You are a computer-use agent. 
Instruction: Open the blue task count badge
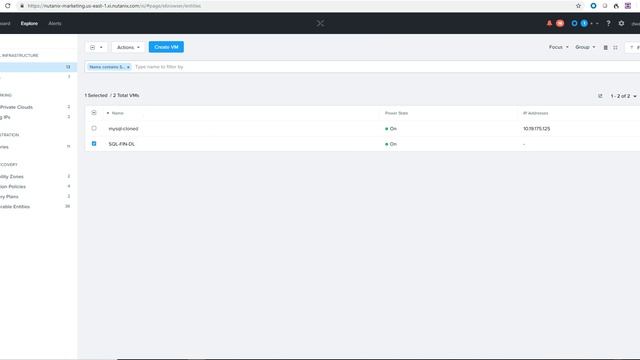(x=584, y=23)
